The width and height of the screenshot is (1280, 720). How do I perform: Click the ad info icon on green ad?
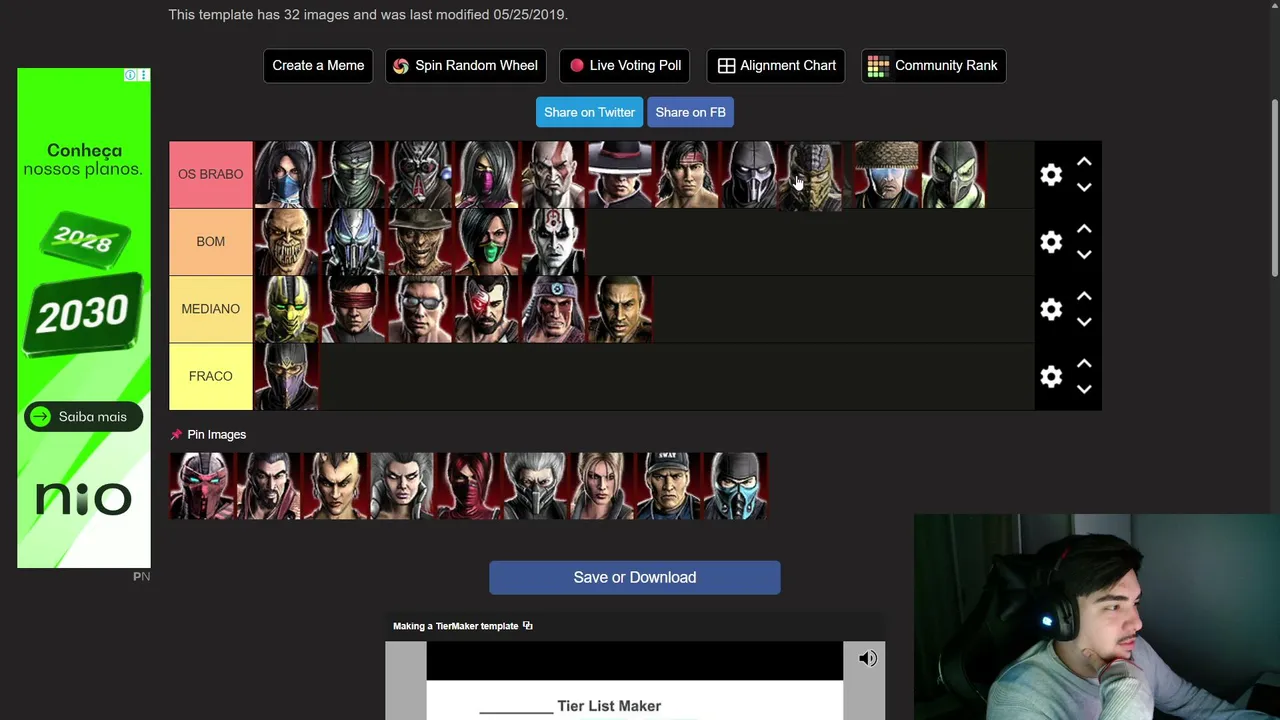coord(130,75)
